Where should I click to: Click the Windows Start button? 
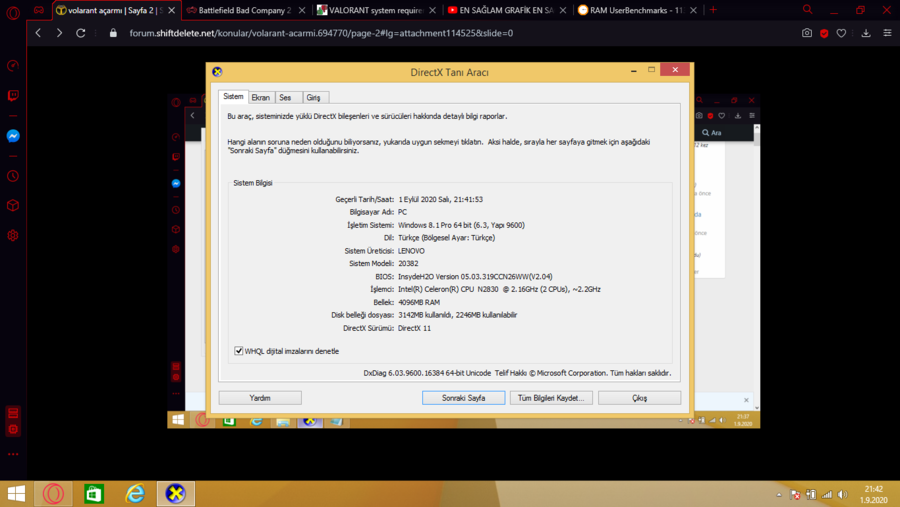16,494
